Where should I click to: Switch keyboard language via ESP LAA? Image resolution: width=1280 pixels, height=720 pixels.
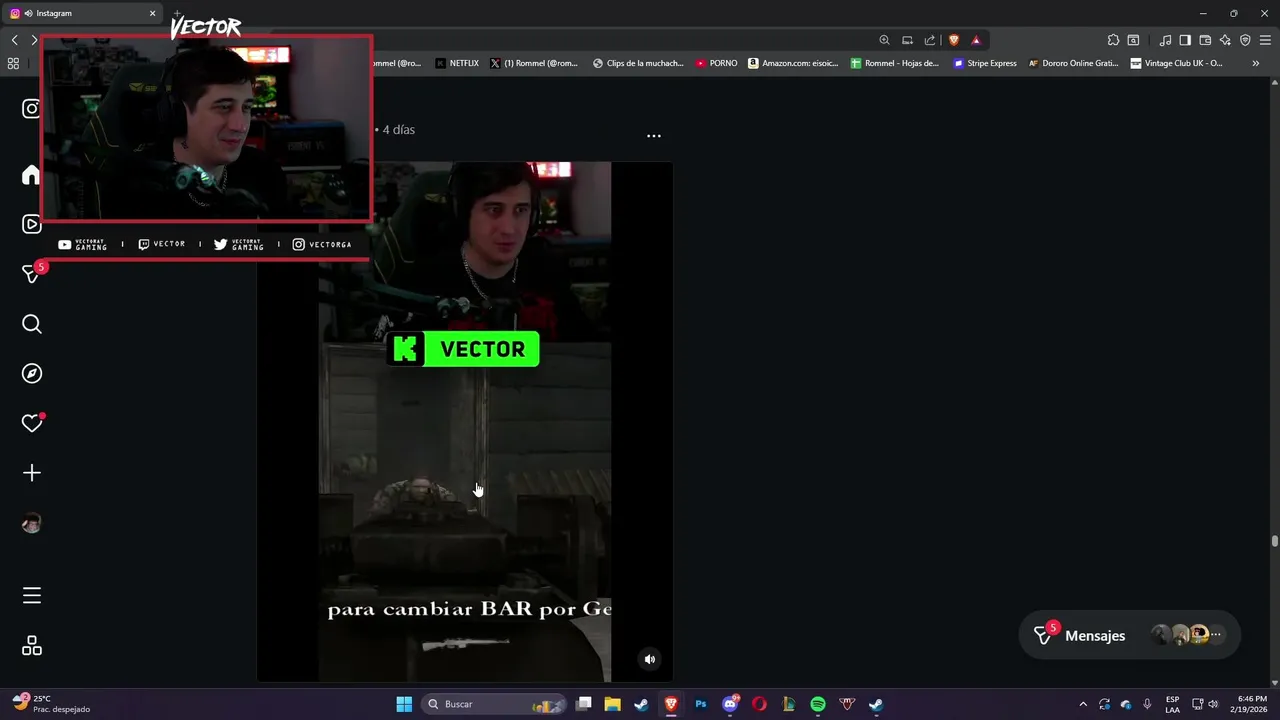[1173, 704]
